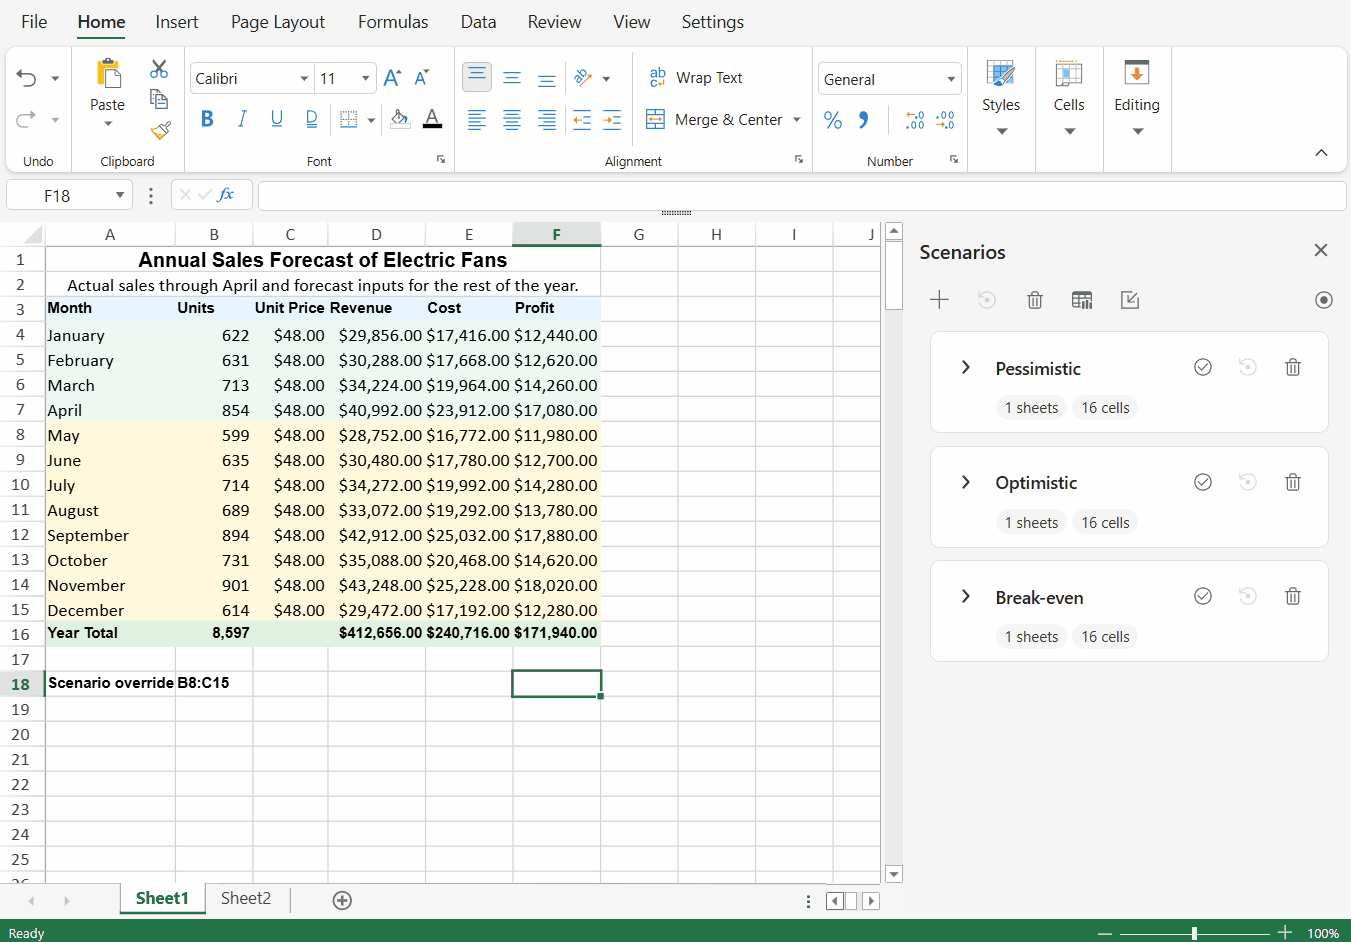Viewport: 1351px width, 942px height.
Task: Click the zoom slider handle
Action: [x=1194, y=933]
